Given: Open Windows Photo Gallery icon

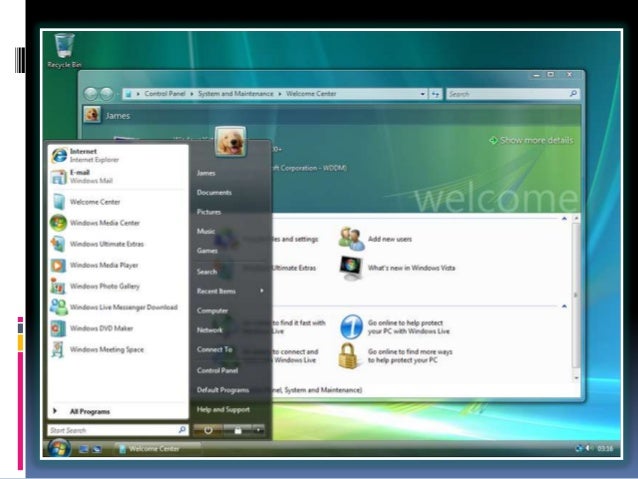Looking at the screenshot, I should point(58,287).
